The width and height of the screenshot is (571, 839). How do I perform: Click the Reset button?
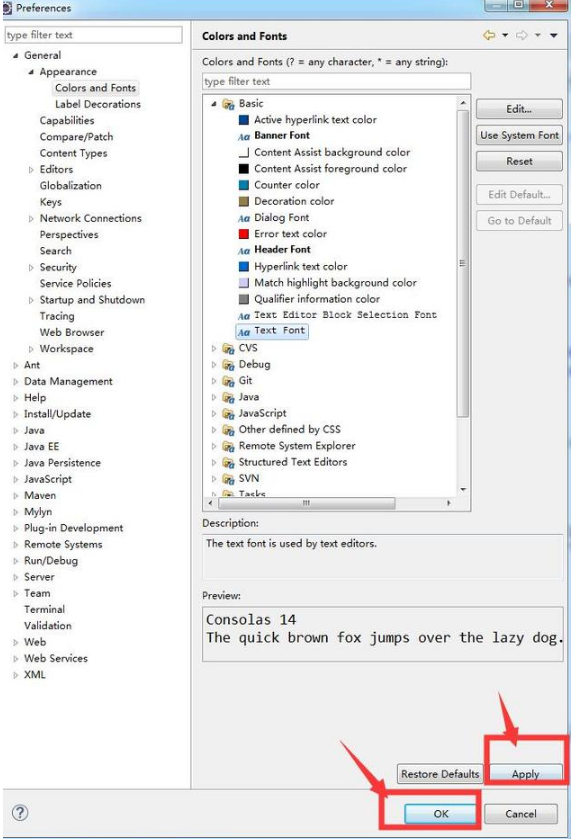coord(519,161)
